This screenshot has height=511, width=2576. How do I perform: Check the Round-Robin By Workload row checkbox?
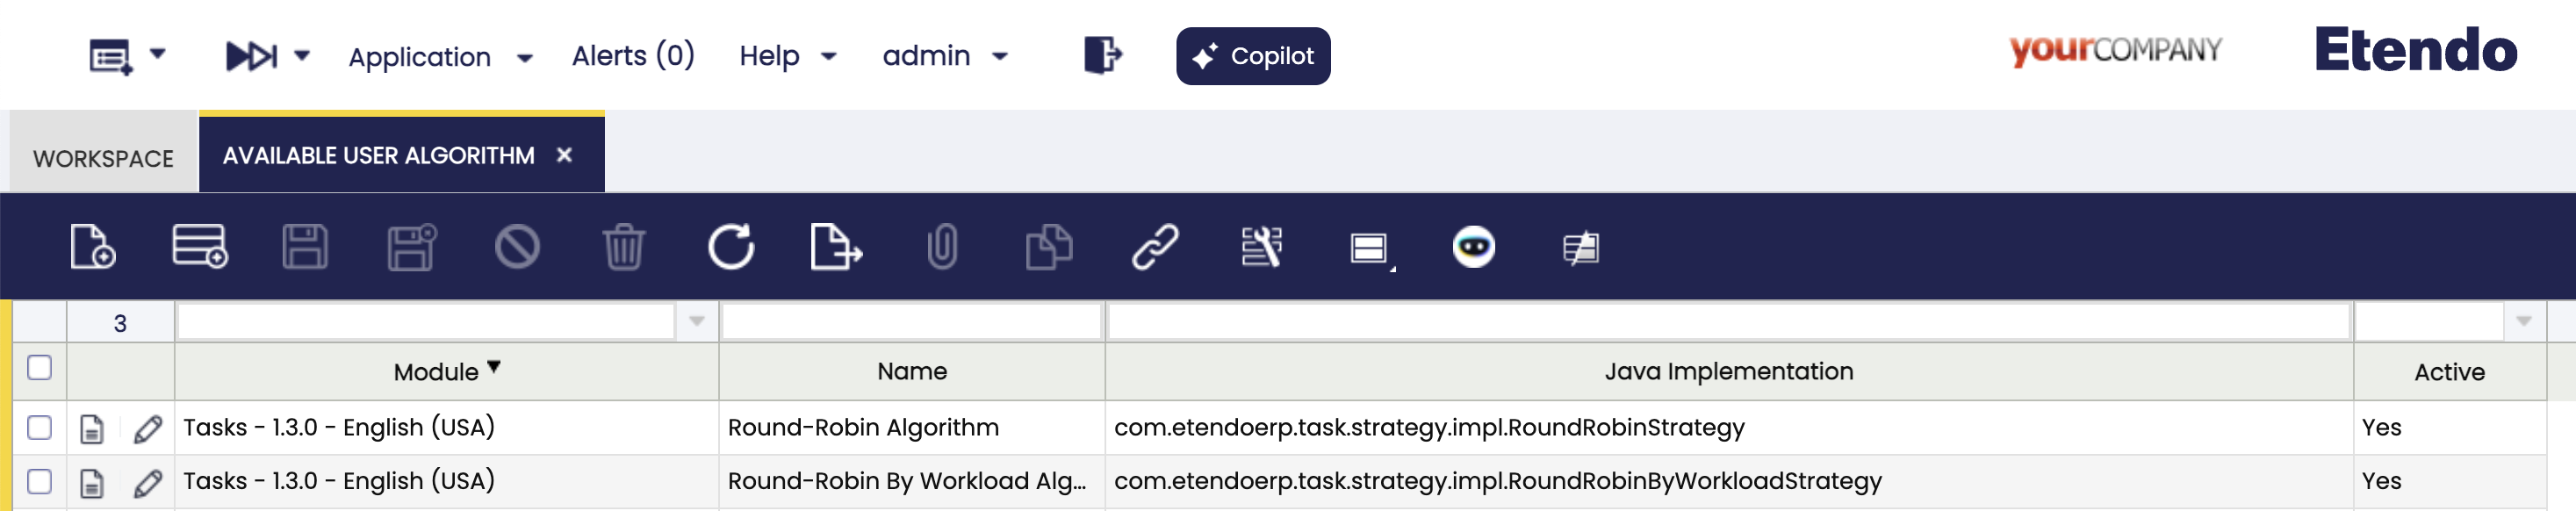point(40,482)
